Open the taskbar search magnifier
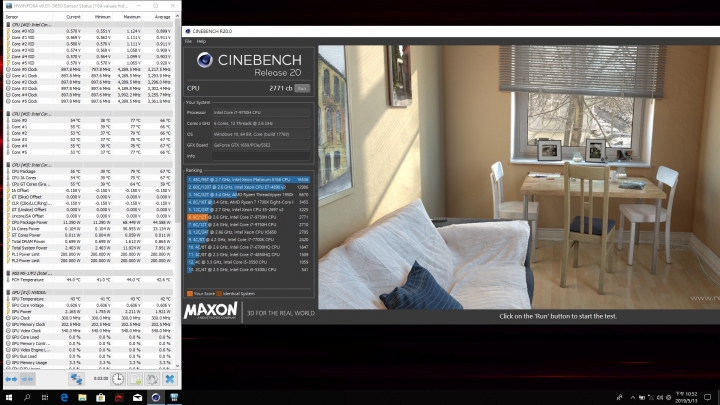Image resolution: width=720 pixels, height=405 pixels. pyautogui.click(x=27, y=398)
